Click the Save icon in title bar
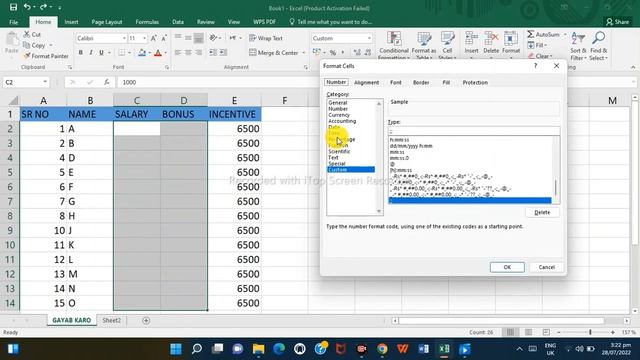640x360 pixels. point(13,7)
